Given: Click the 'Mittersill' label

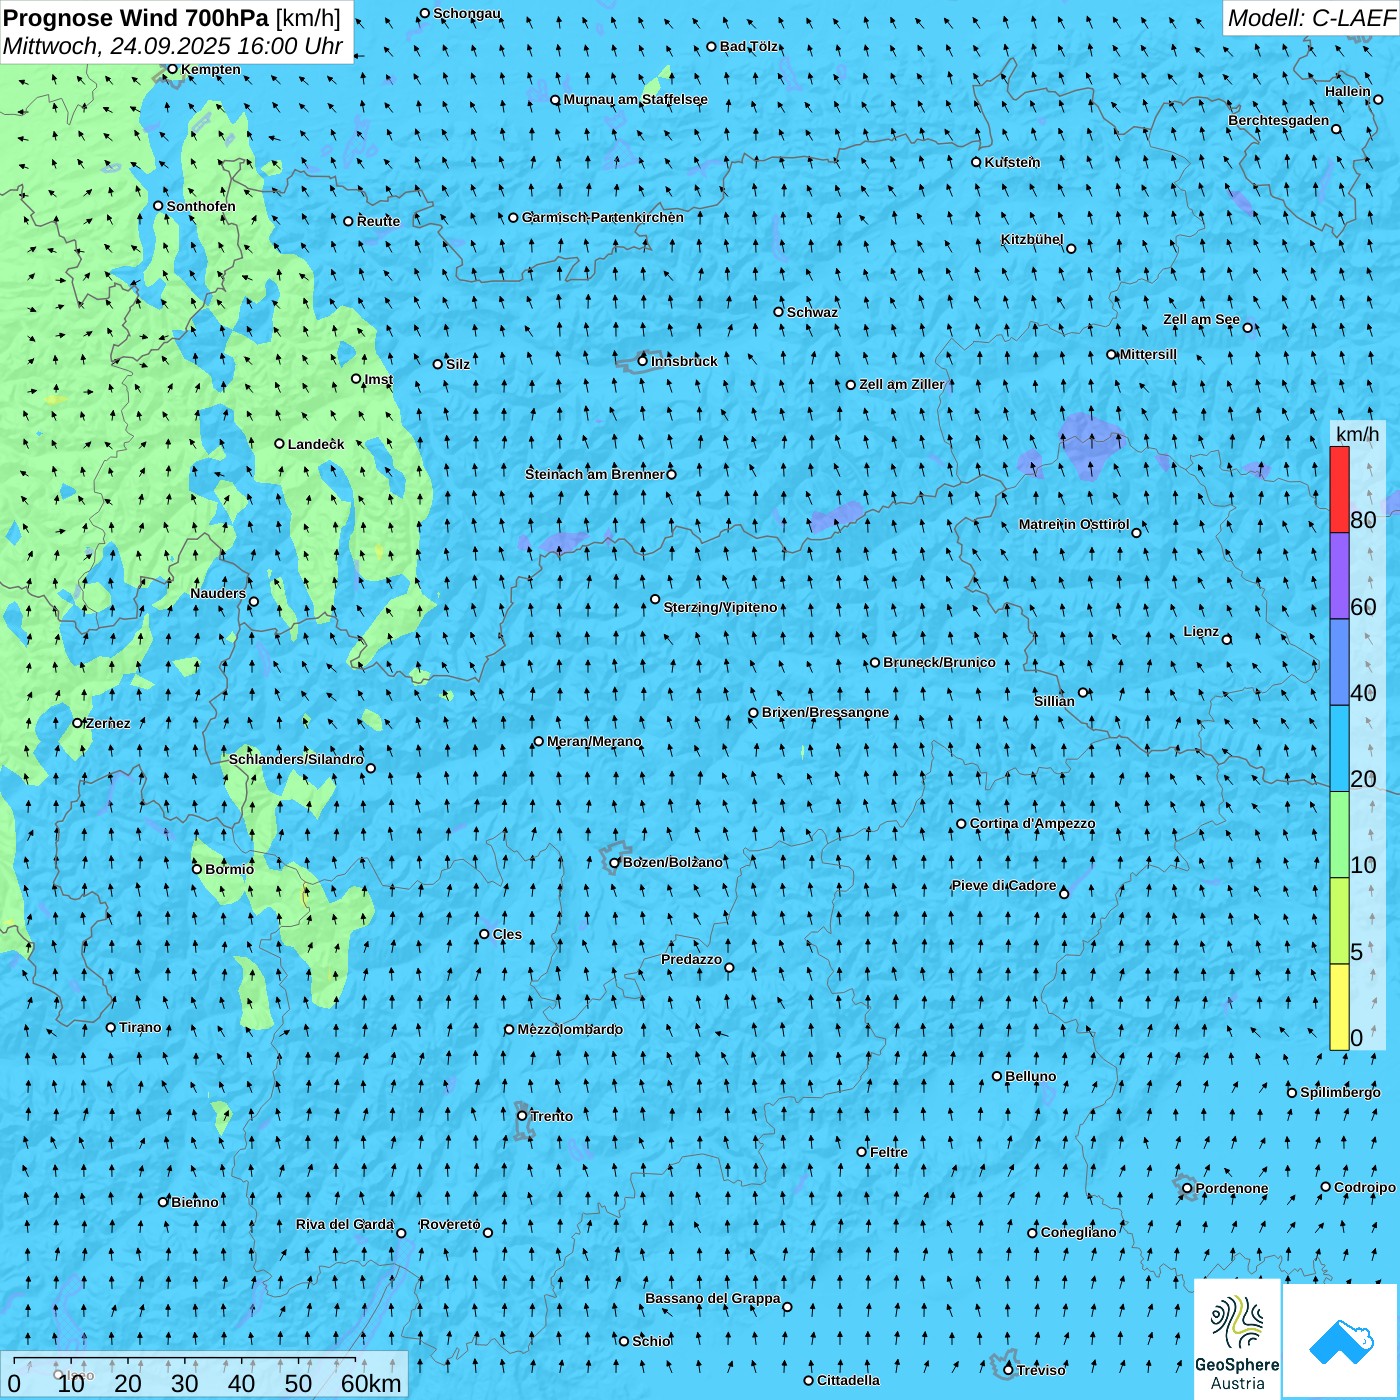Looking at the screenshot, I should click(x=1148, y=354).
